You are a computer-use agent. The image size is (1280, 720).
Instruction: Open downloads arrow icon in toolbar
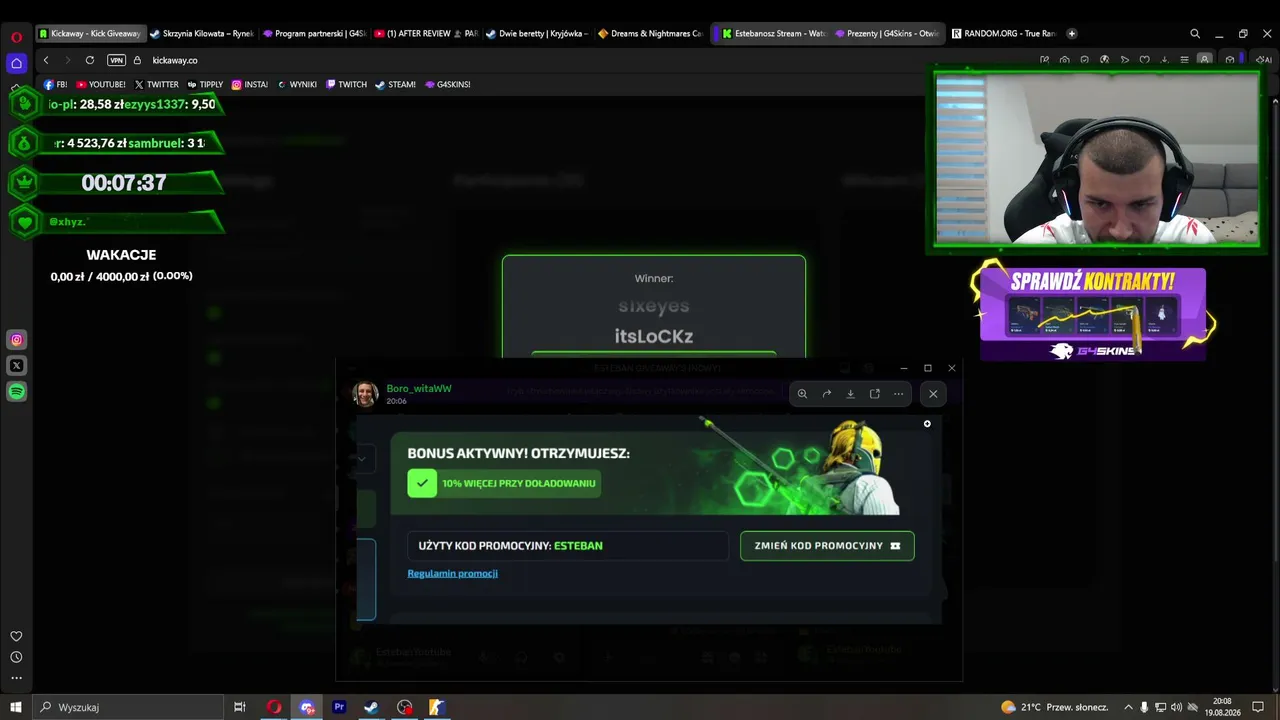click(x=1164, y=60)
